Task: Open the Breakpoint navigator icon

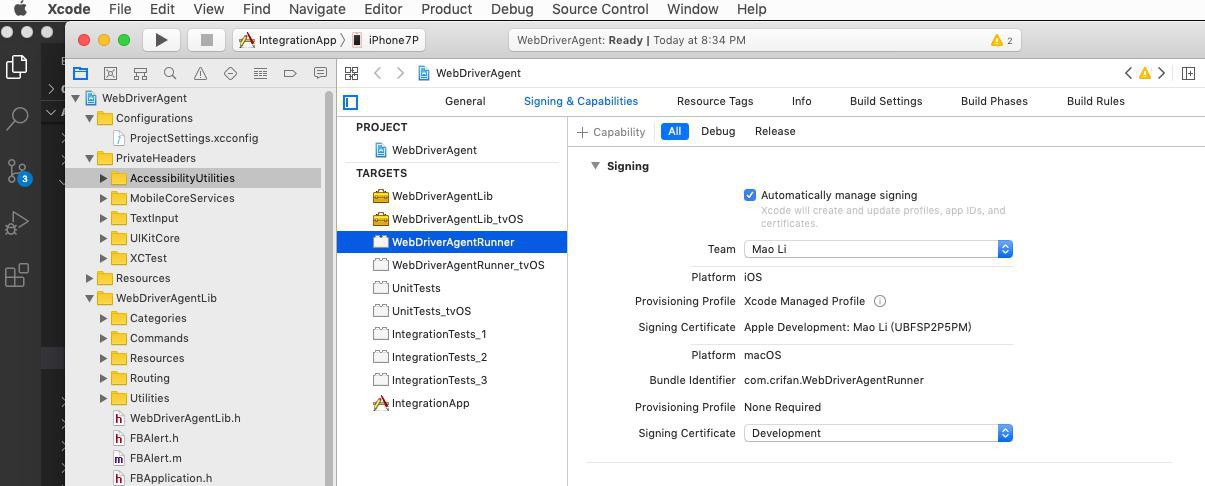Action: point(290,73)
